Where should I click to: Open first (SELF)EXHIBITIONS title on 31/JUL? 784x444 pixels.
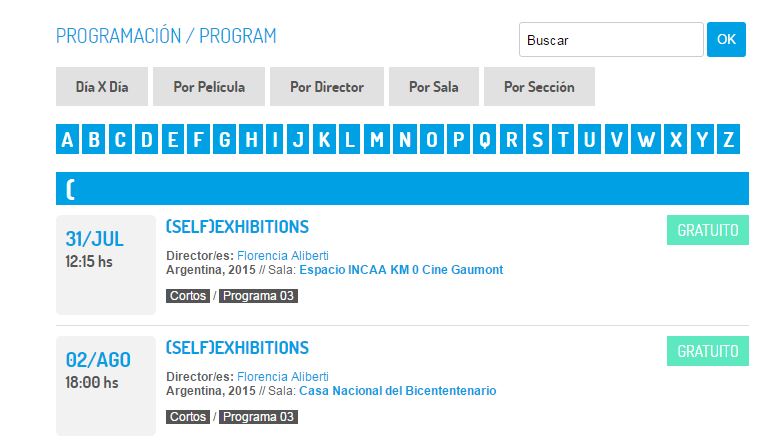tap(237, 227)
